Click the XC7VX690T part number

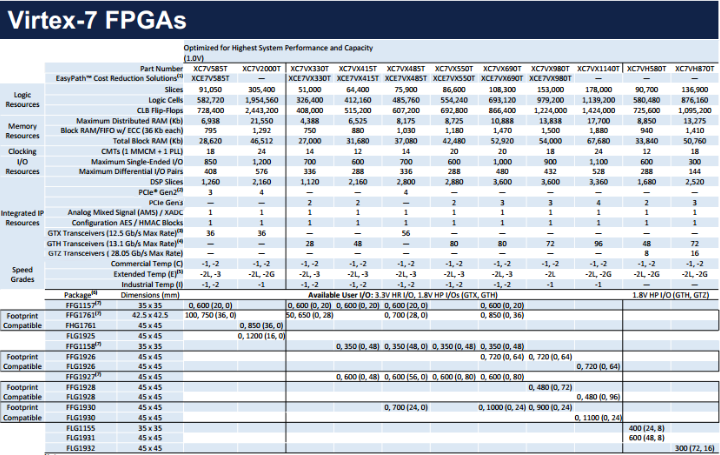click(502, 68)
